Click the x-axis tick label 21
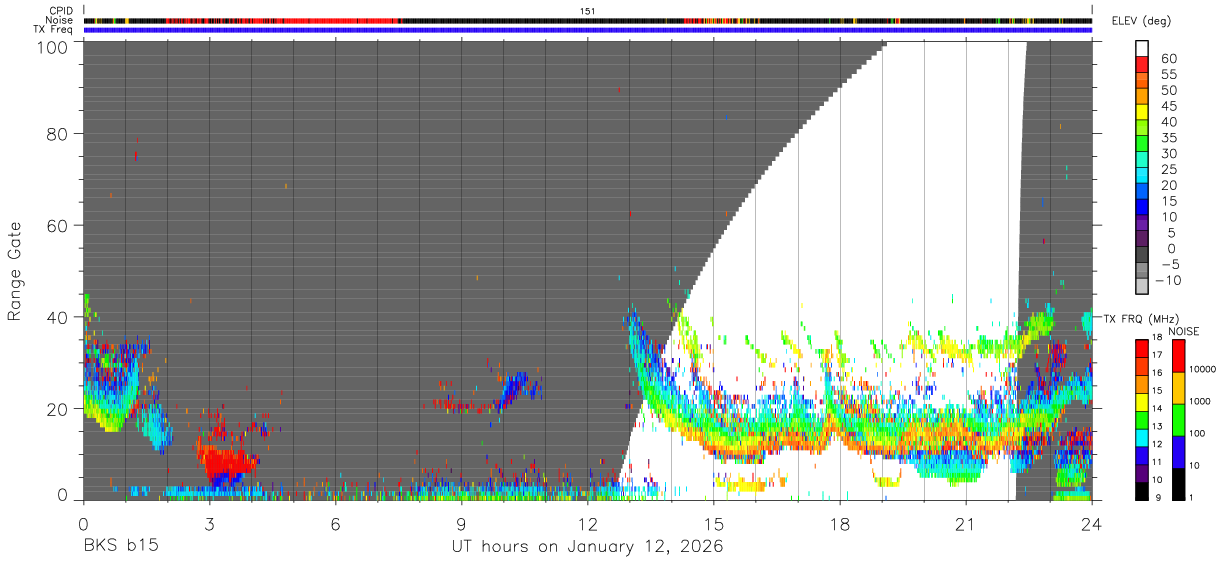This screenshot has width=1228, height=567. tap(966, 524)
